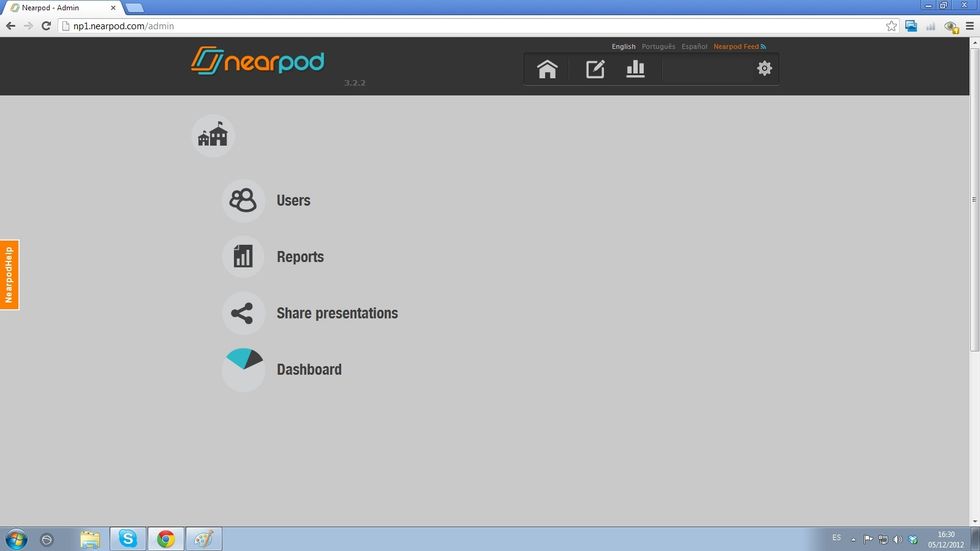The image size is (980, 551).
Task: Open the Home icon in Nearpod header
Action: point(547,69)
